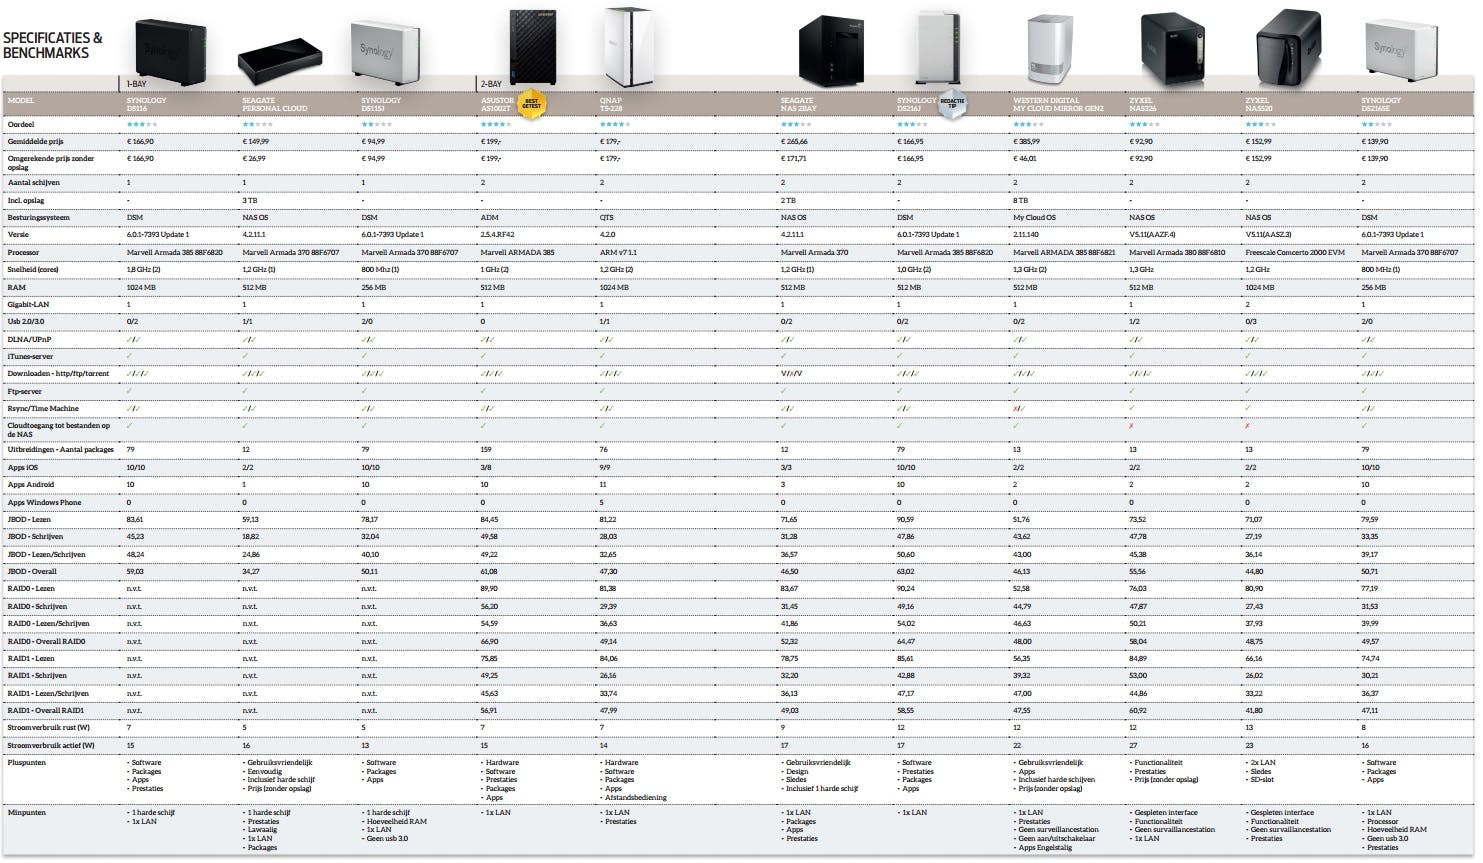The height and width of the screenshot is (863, 1483).
Task: Click the 'Besturingssysteem' row label
Action: click(x=38, y=217)
